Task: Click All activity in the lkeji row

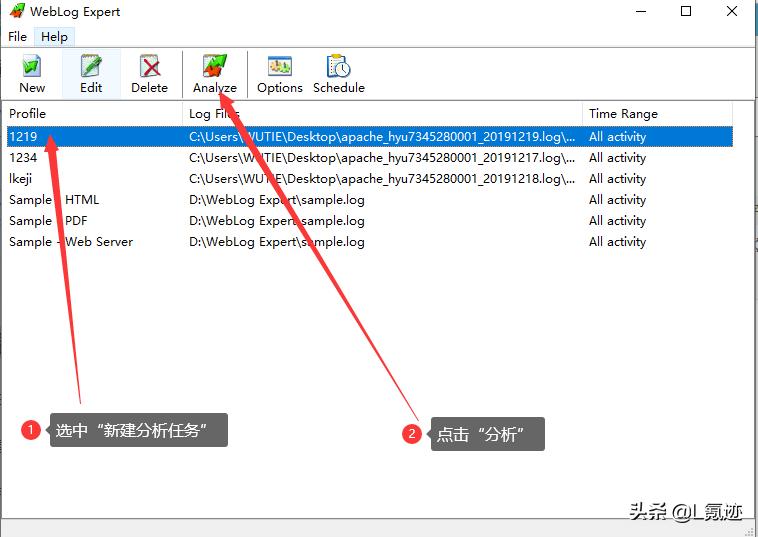Action: 617,179
